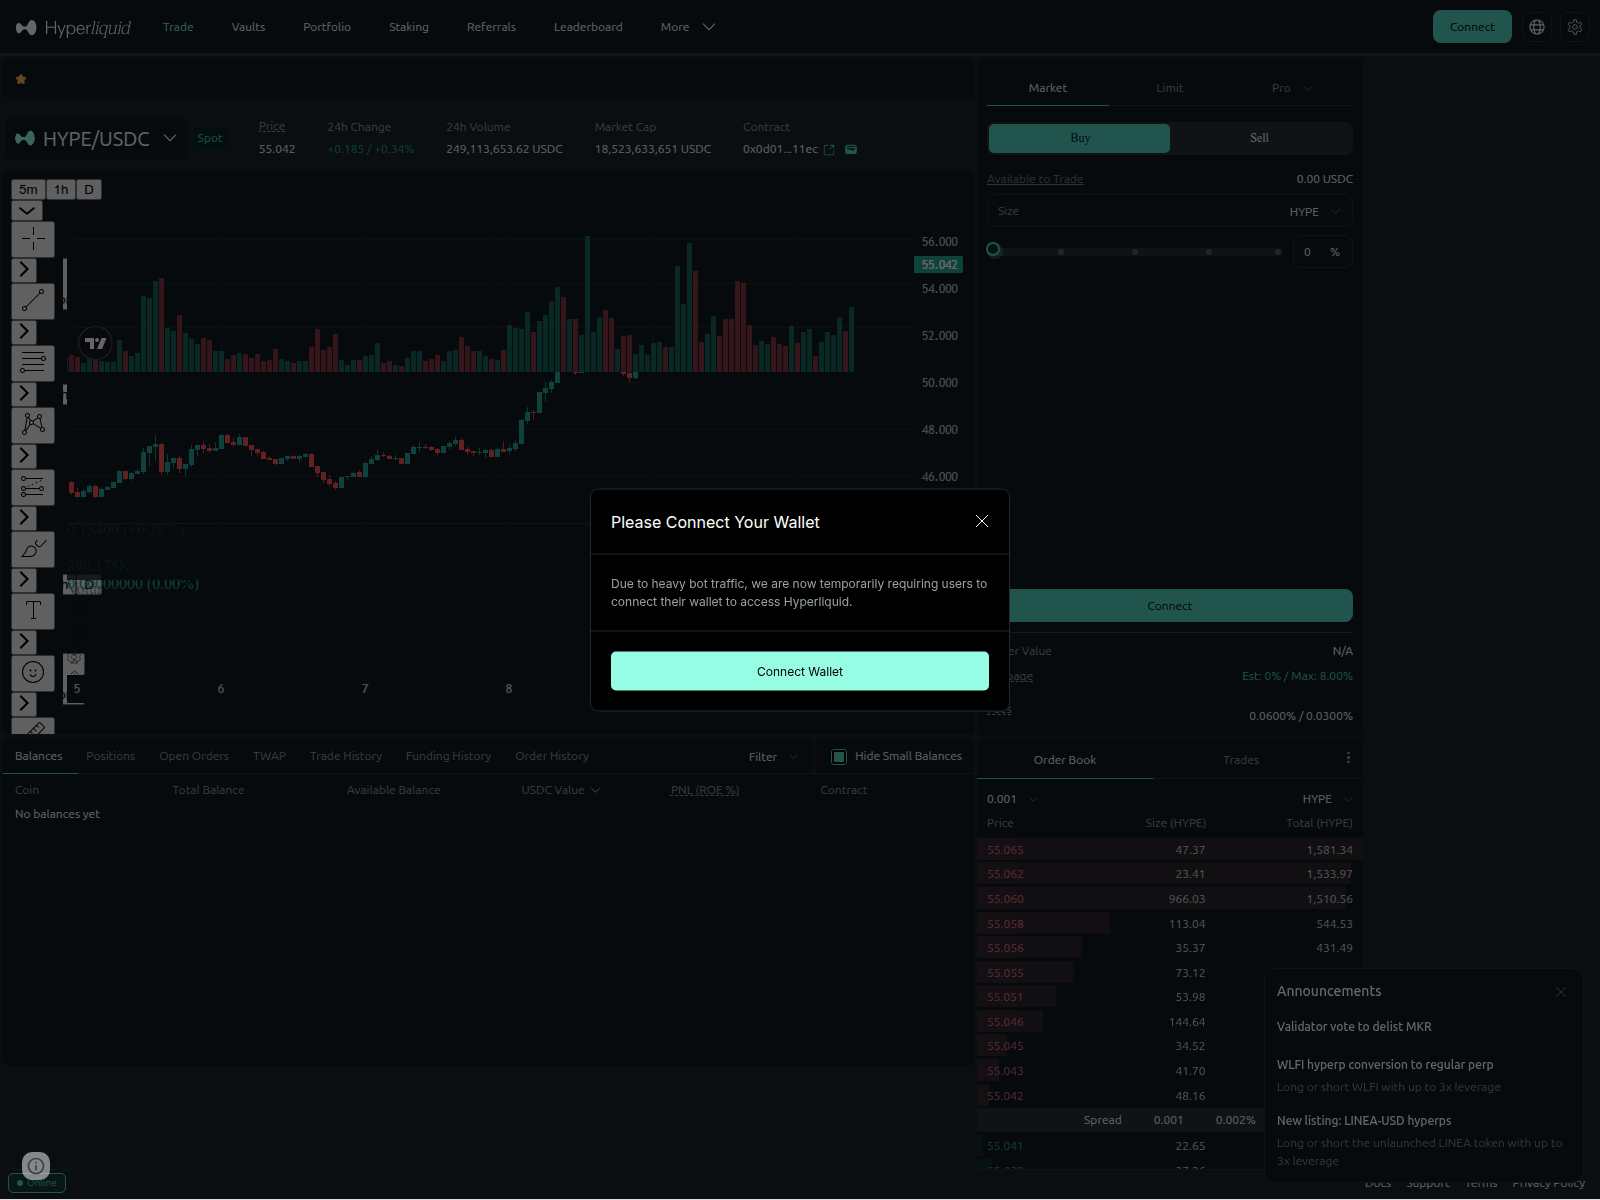
Task: Click Available to Trade link
Action: (1035, 179)
